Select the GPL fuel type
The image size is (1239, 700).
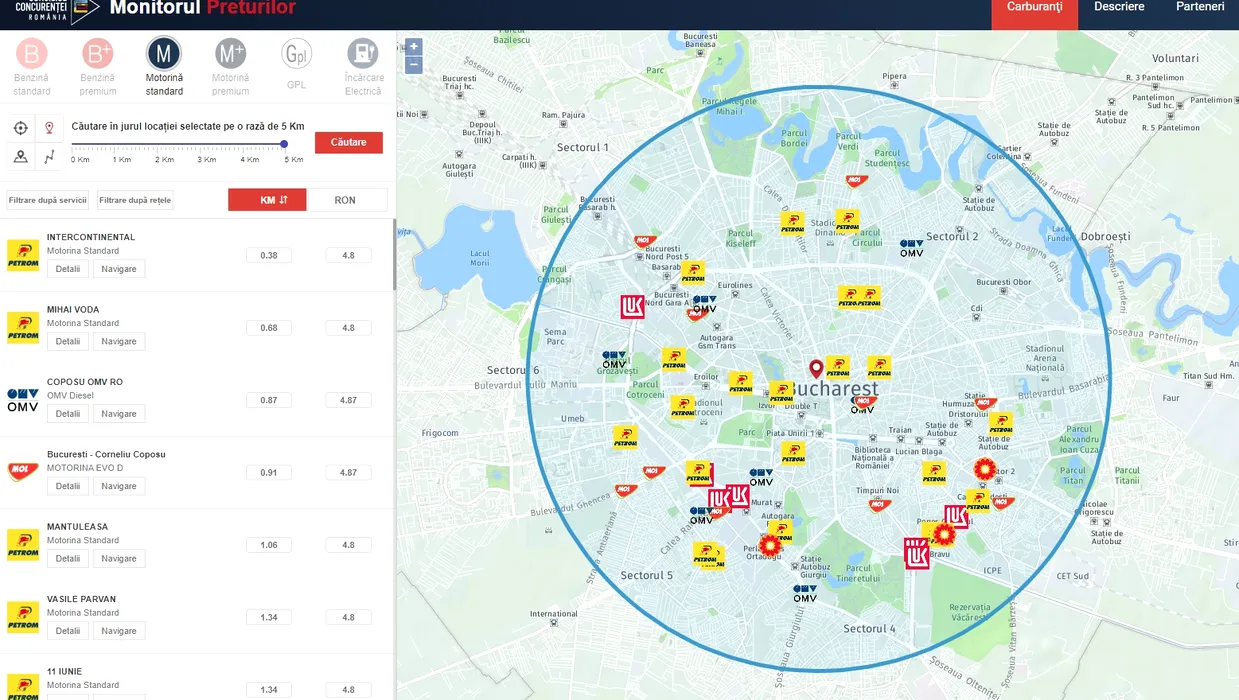tap(296, 66)
